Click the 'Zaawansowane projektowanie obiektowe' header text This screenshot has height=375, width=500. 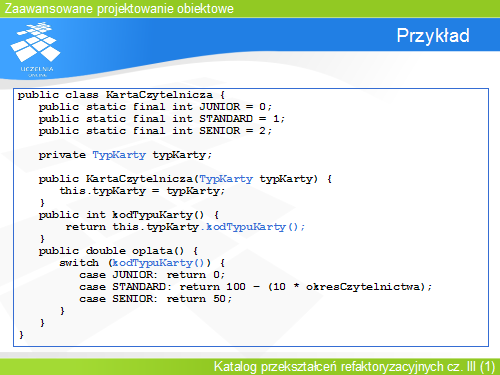119,8
